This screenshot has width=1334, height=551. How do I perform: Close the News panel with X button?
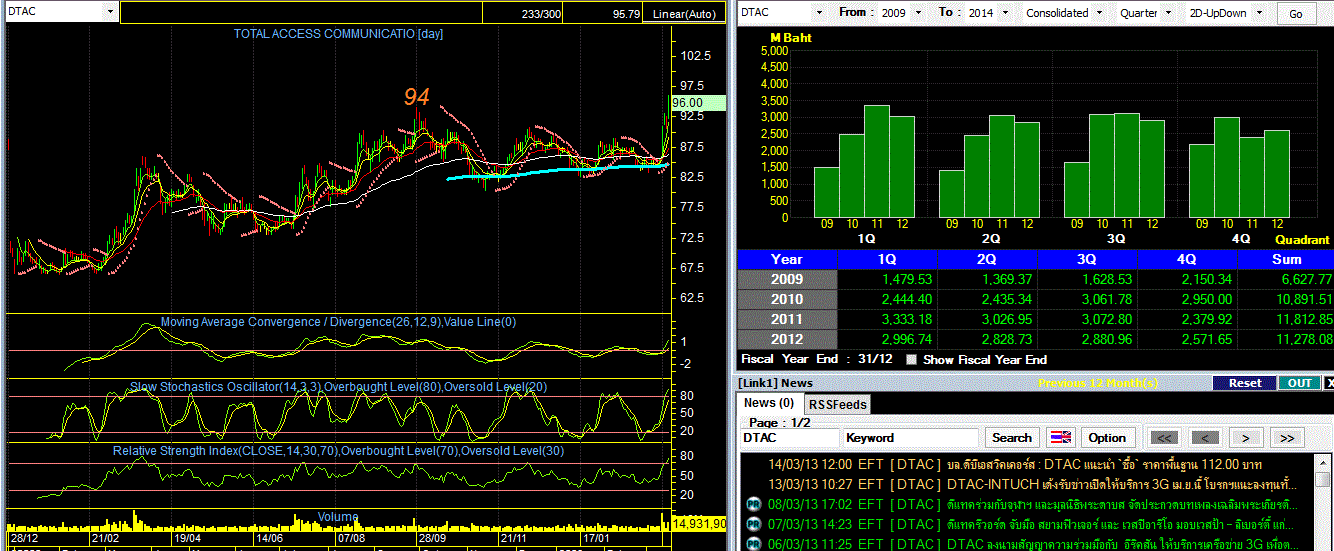point(1328,383)
